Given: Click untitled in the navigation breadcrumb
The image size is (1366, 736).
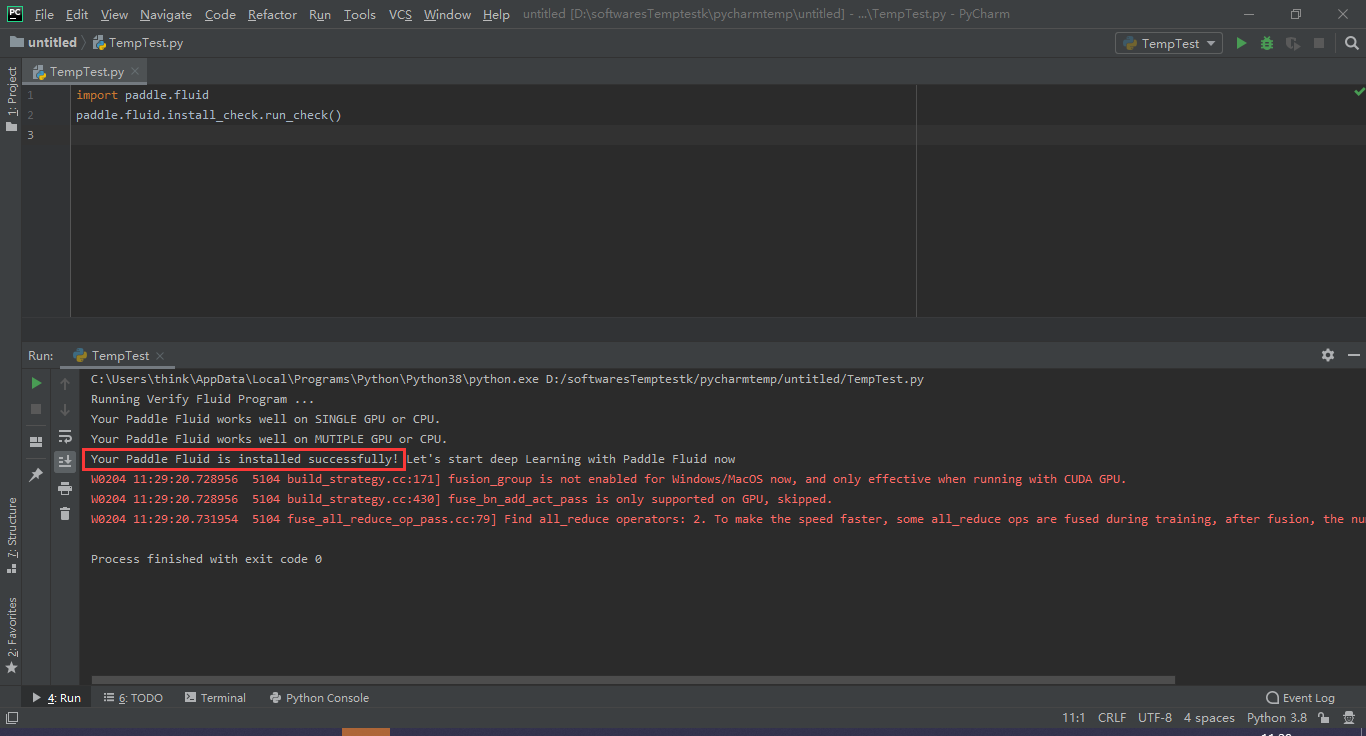Looking at the screenshot, I should click(43, 43).
